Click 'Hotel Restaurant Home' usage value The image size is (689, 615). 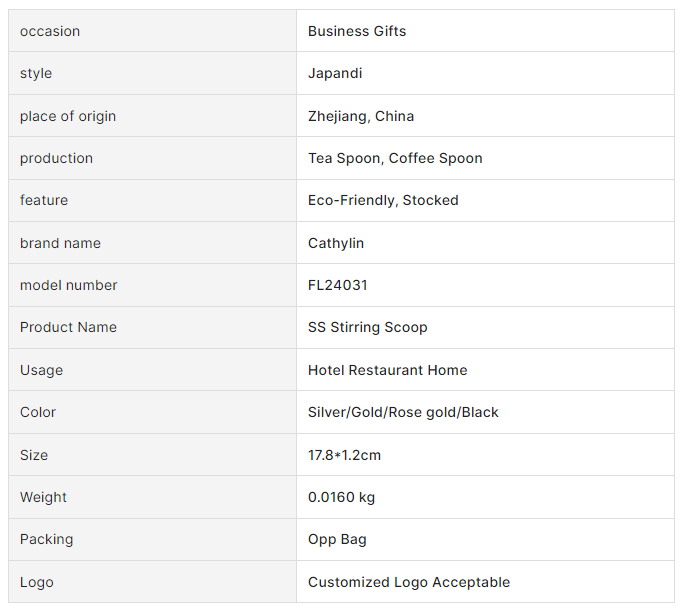tap(388, 370)
